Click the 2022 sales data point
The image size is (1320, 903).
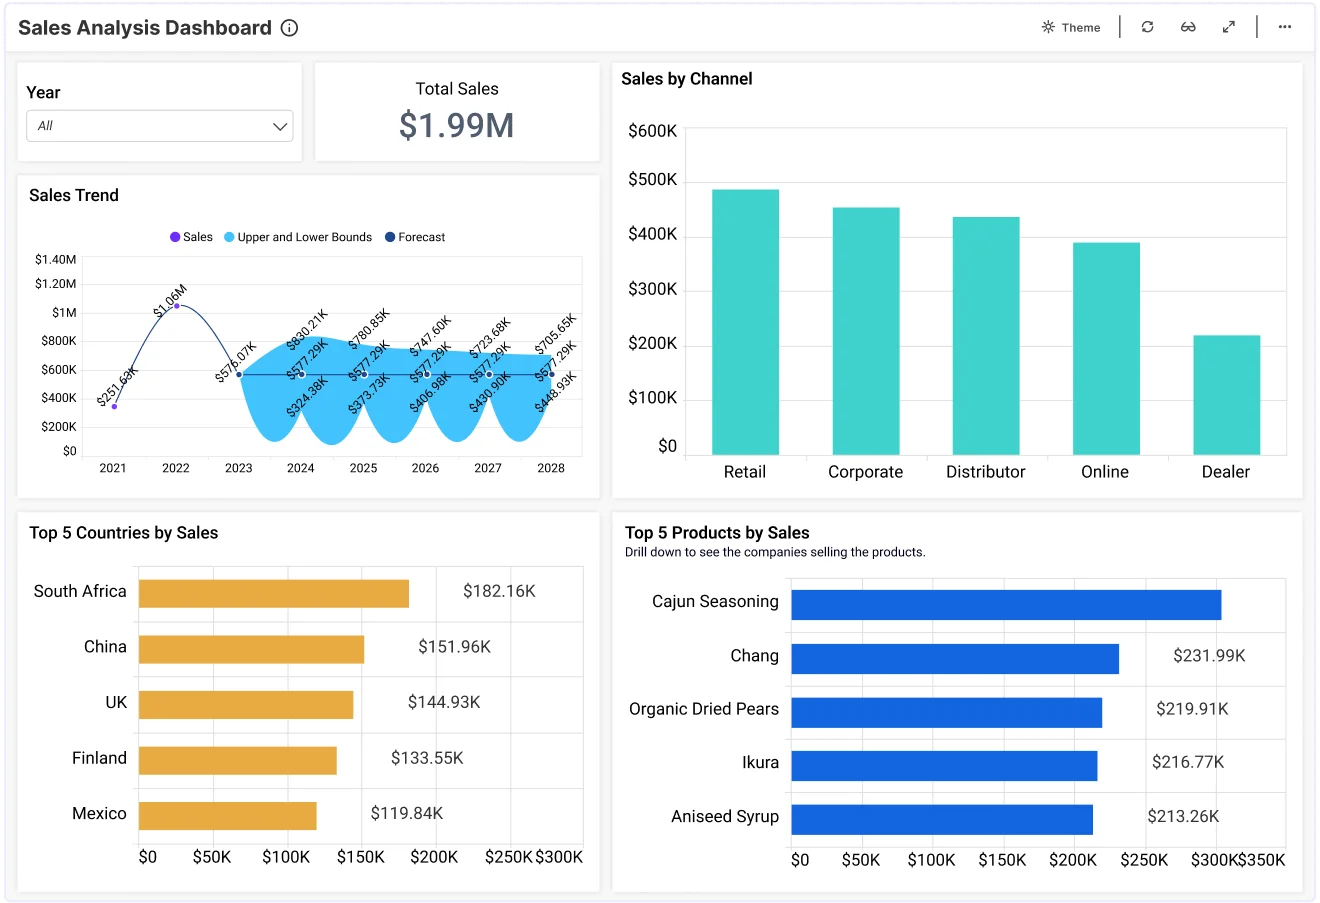tap(177, 306)
